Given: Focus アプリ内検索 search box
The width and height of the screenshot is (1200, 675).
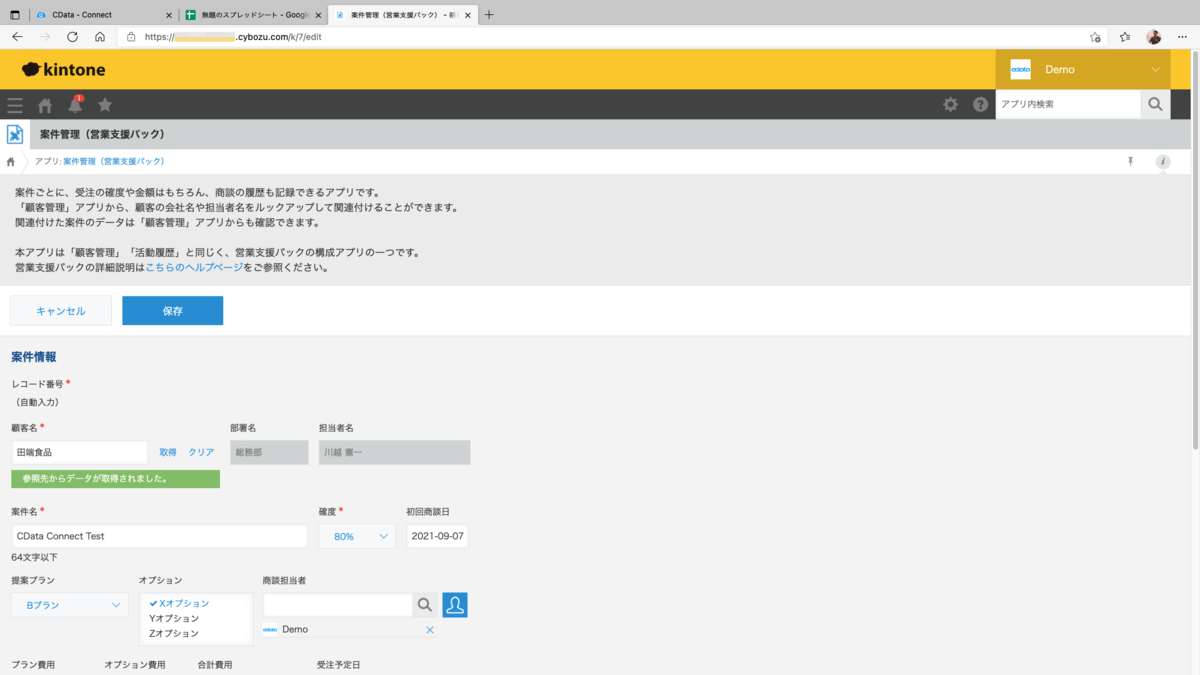Looking at the screenshot, I should 1068,104.
